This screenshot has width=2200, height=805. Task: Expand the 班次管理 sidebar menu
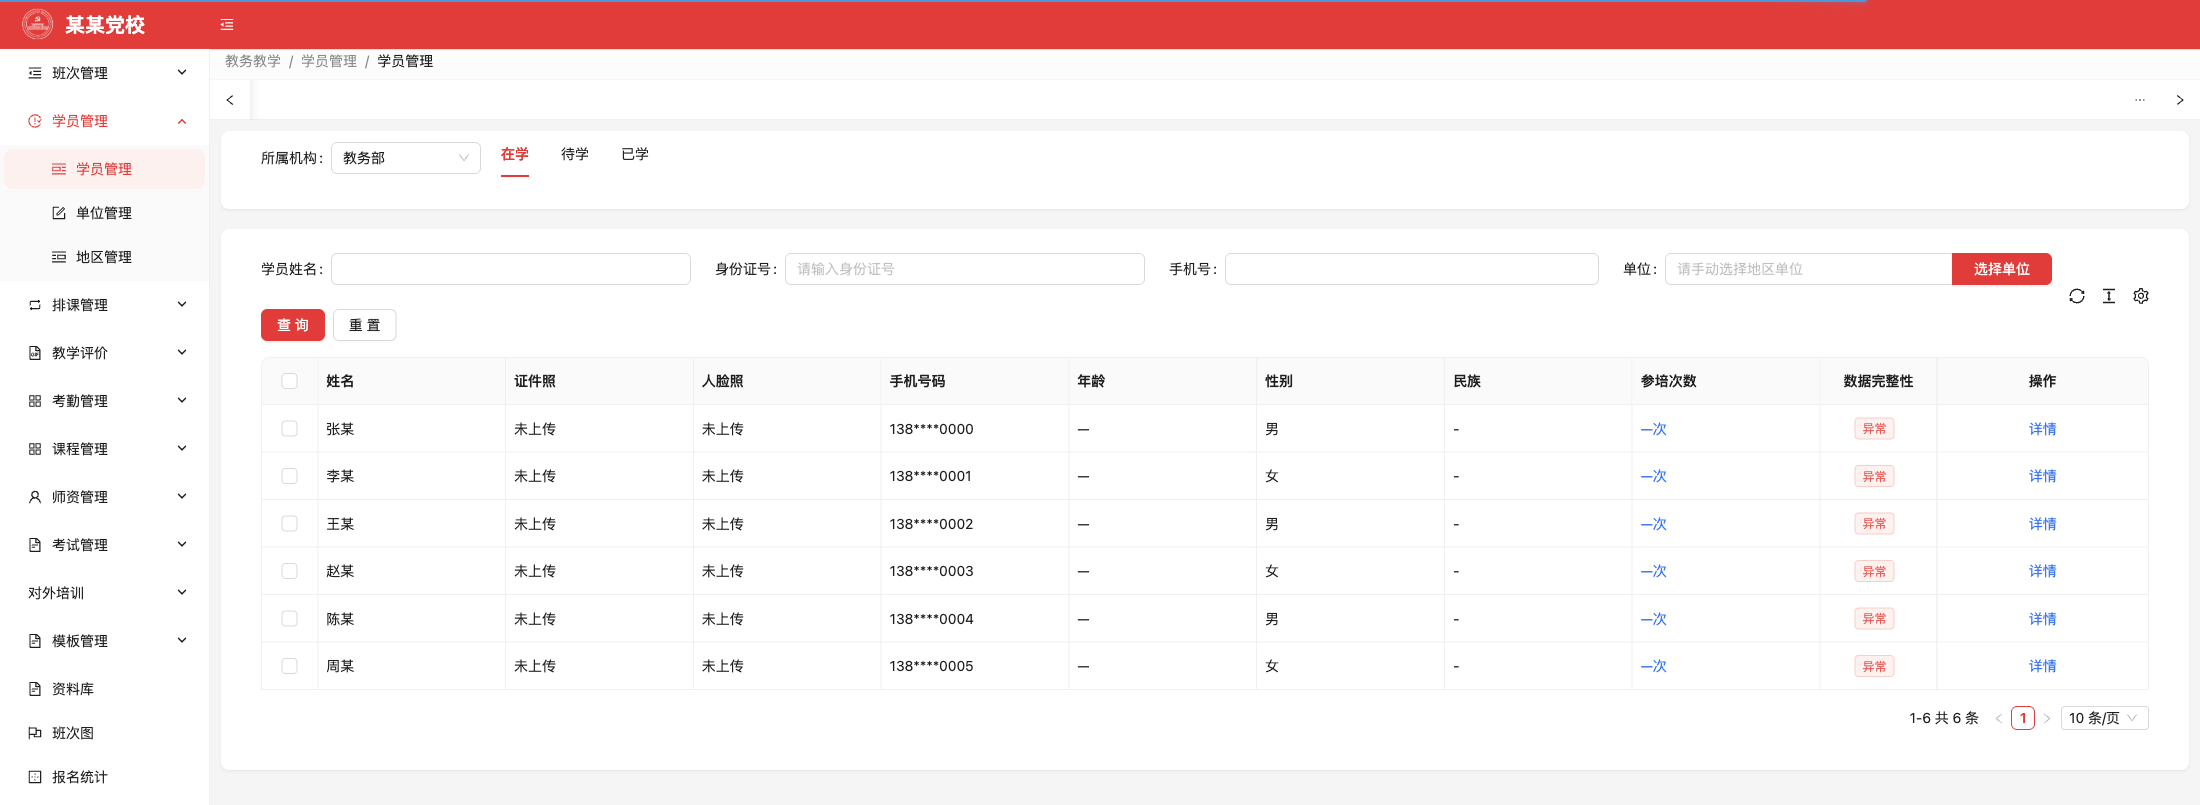pos(105,73)
